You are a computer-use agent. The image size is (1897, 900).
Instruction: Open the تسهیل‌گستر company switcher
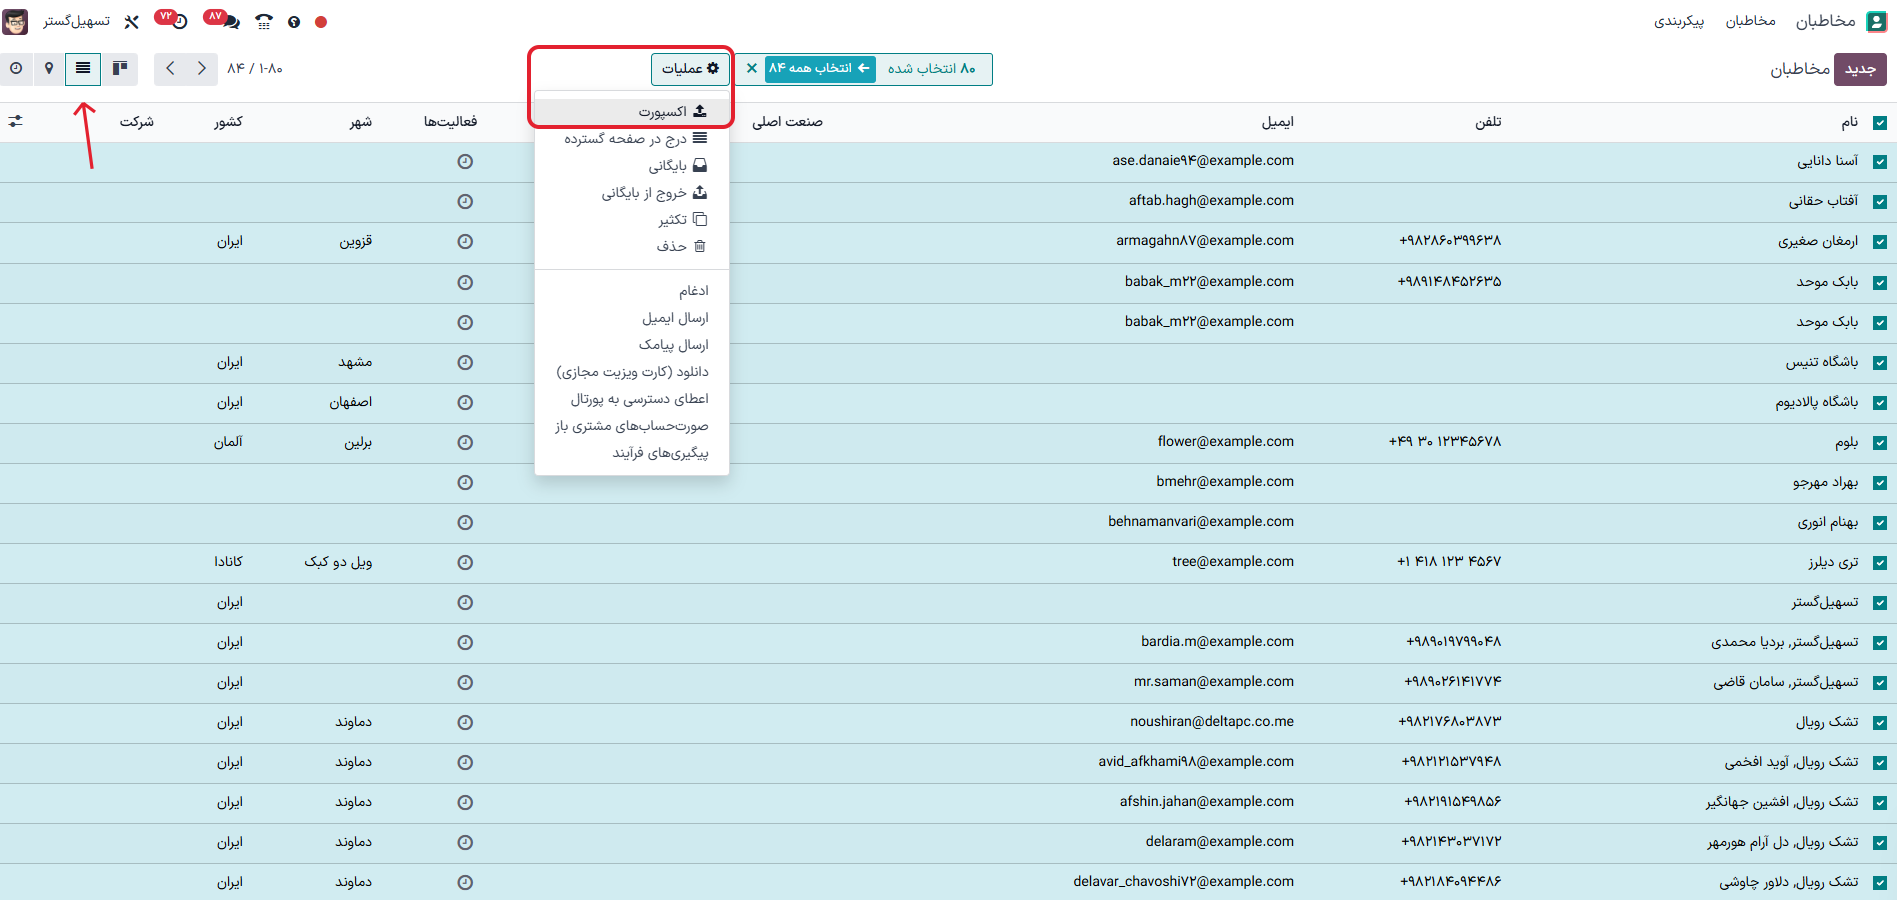point(76,21)
